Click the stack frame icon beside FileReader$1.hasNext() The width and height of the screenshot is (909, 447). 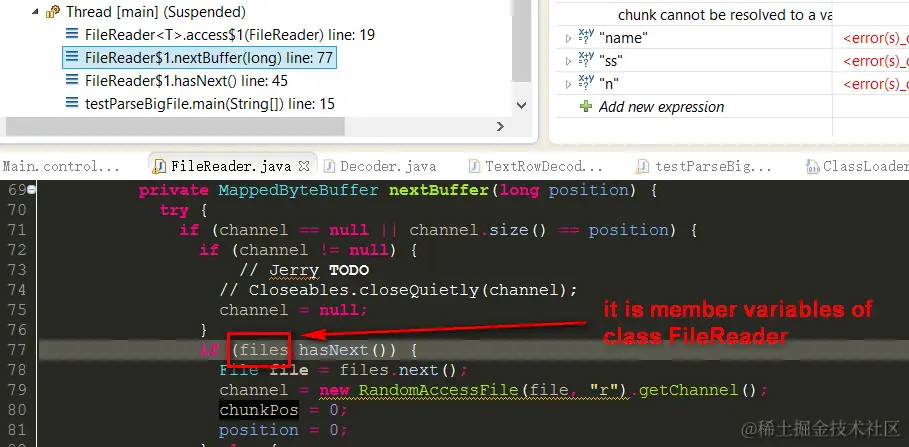[72, 81]
